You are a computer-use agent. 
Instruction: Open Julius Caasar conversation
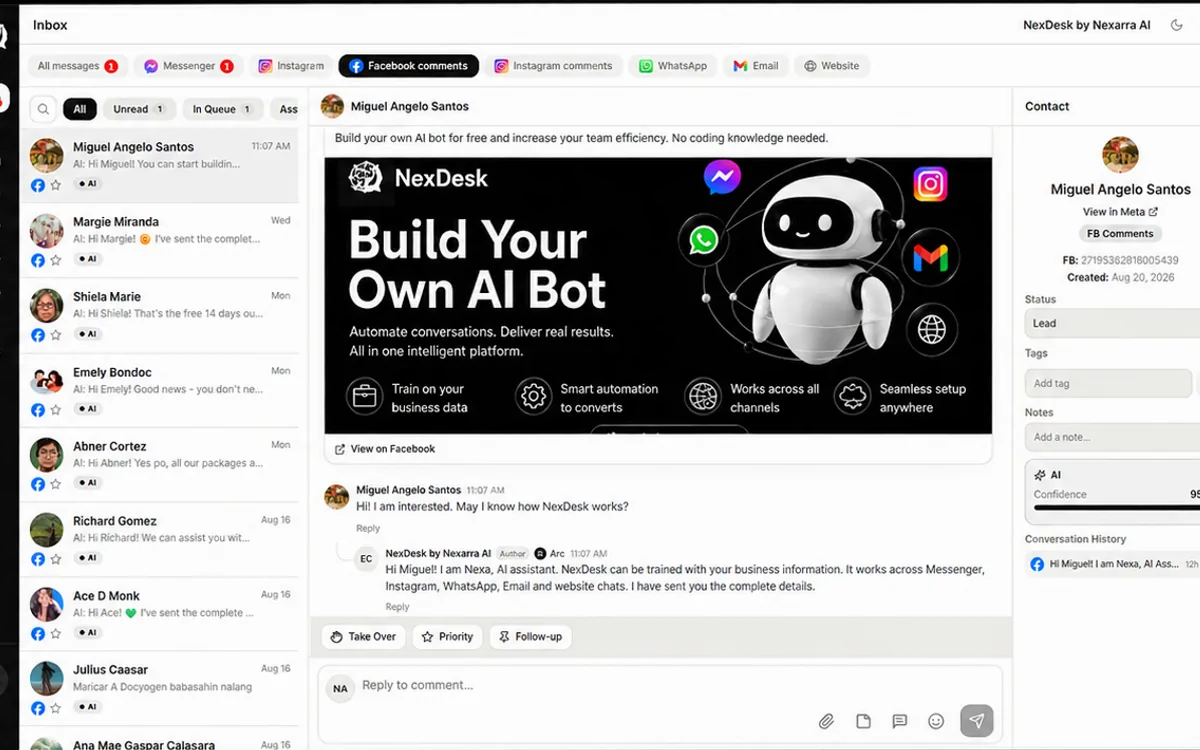pos(160,688)
